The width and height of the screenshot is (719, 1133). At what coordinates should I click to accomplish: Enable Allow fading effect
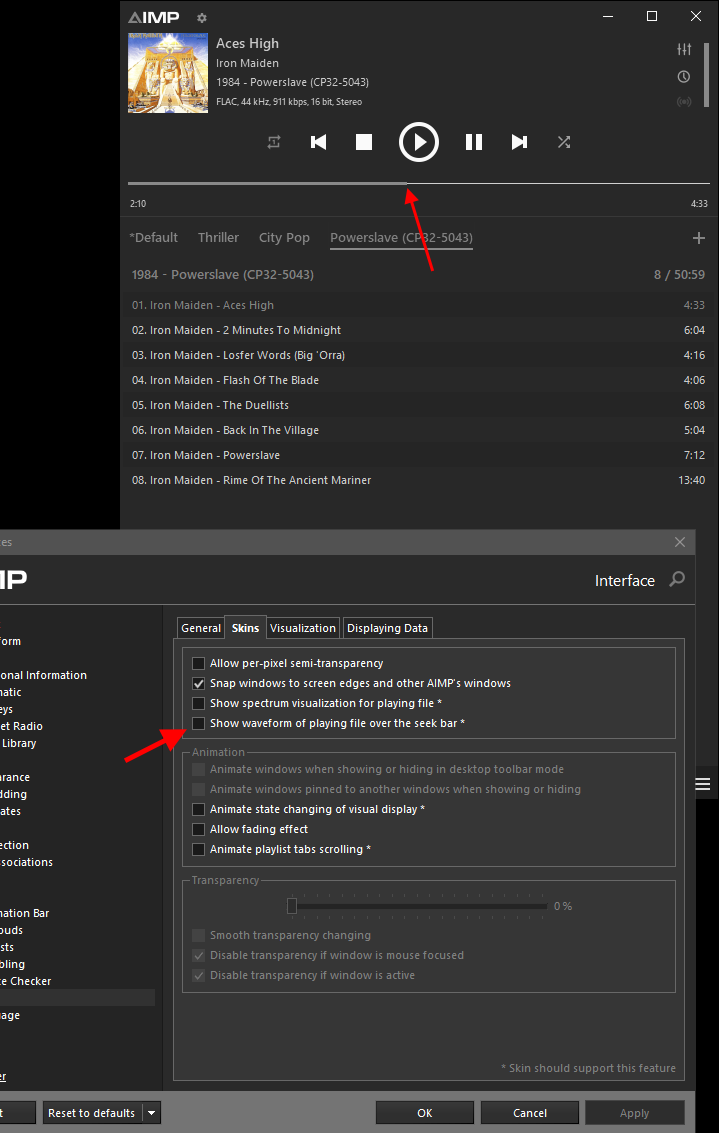tap(198, 830)
